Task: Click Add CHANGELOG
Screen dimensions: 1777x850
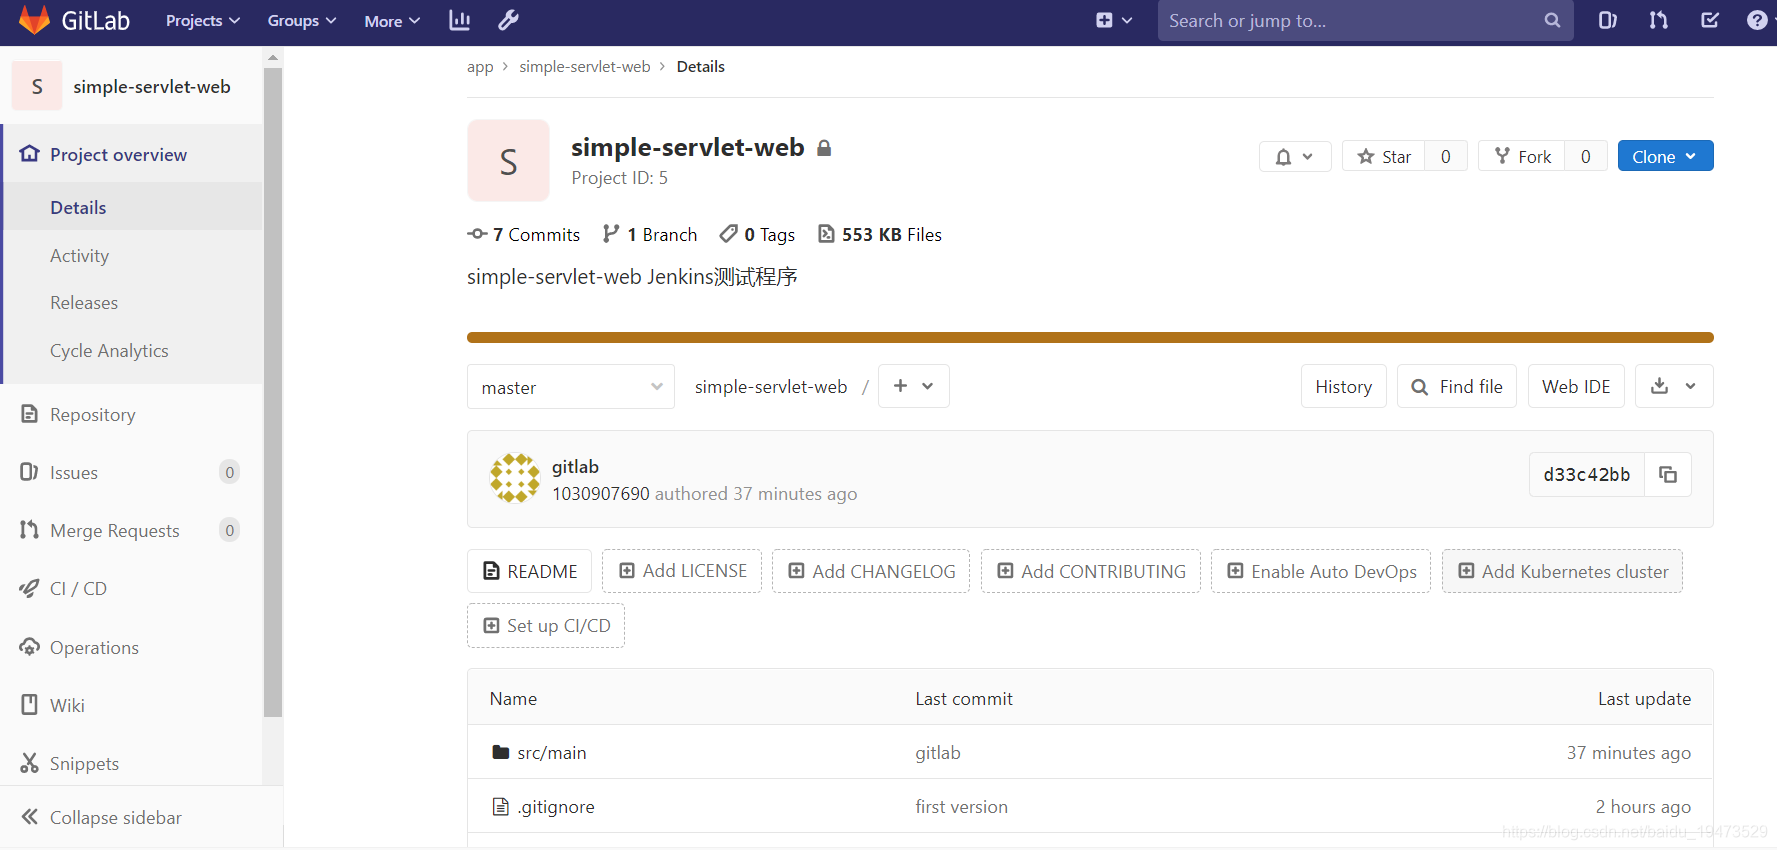Action: pos(871,571)
